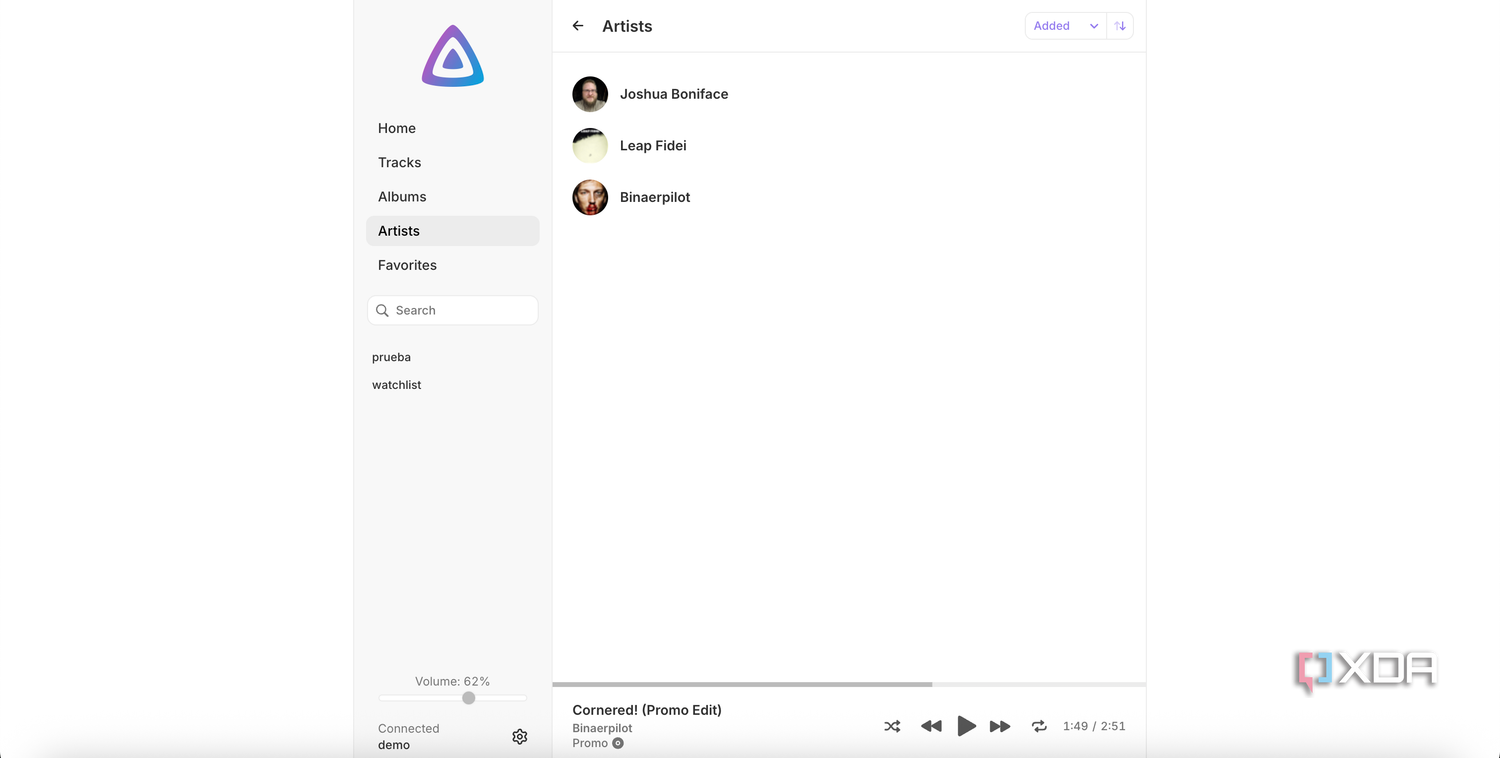Viewport: 1500px width, 758px height.
Task: Skip to the next track
Action: [x=1000, y=726]
